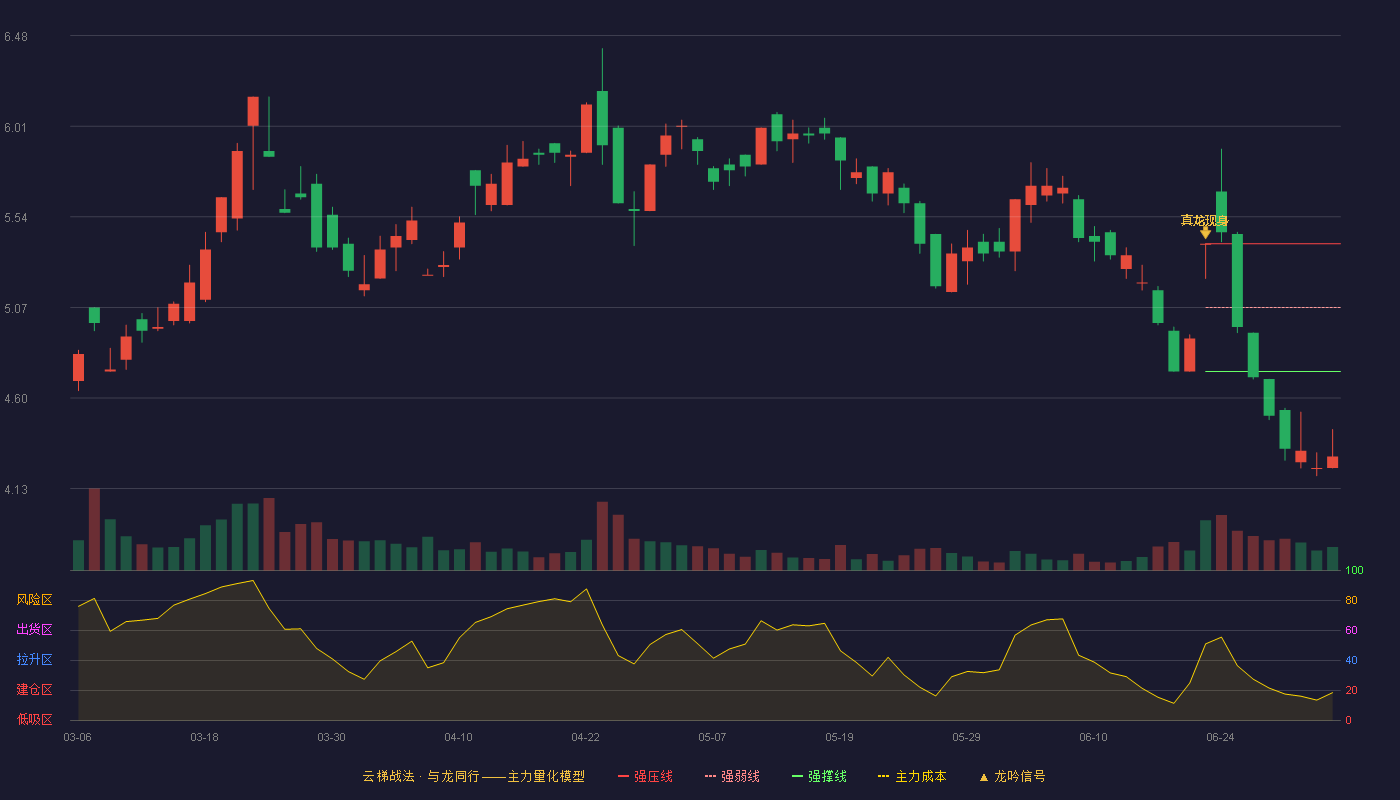Image resolution: width=1400 pixels, height=800 pixels.
Task: Click the 低吸区 zone label
Action: pos(35,719)
